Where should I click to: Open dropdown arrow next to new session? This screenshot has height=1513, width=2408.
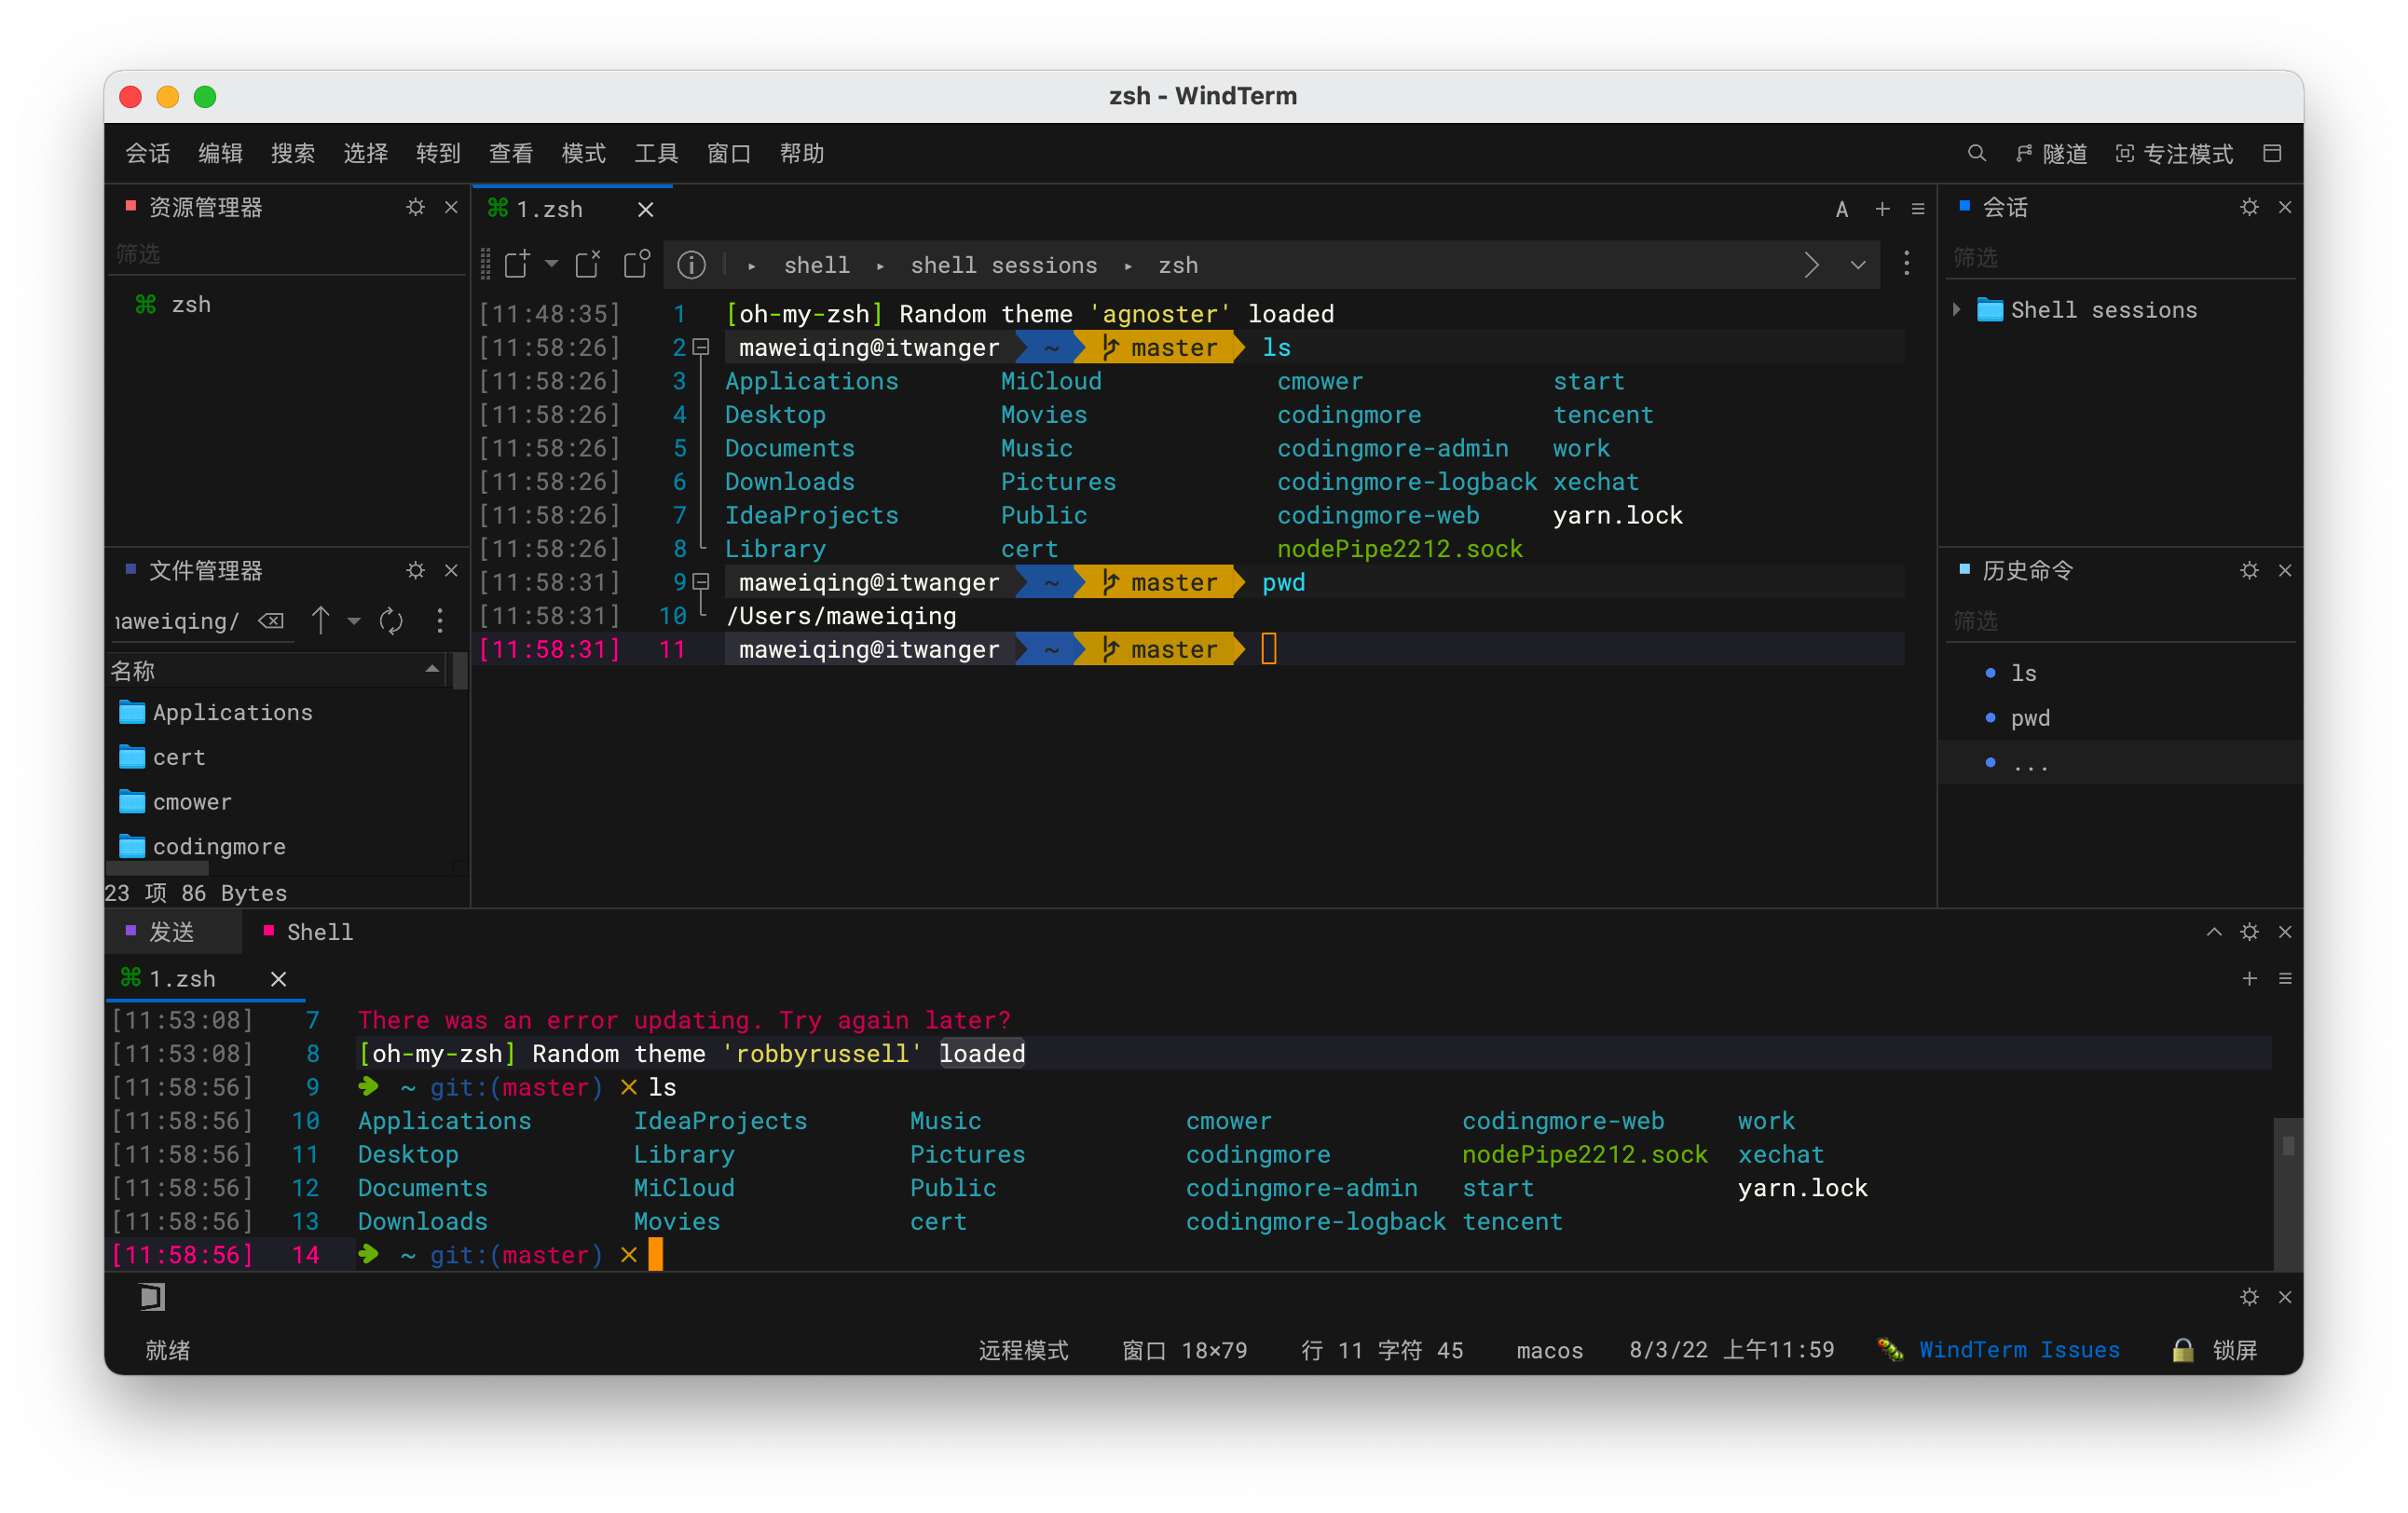point(551,264)
